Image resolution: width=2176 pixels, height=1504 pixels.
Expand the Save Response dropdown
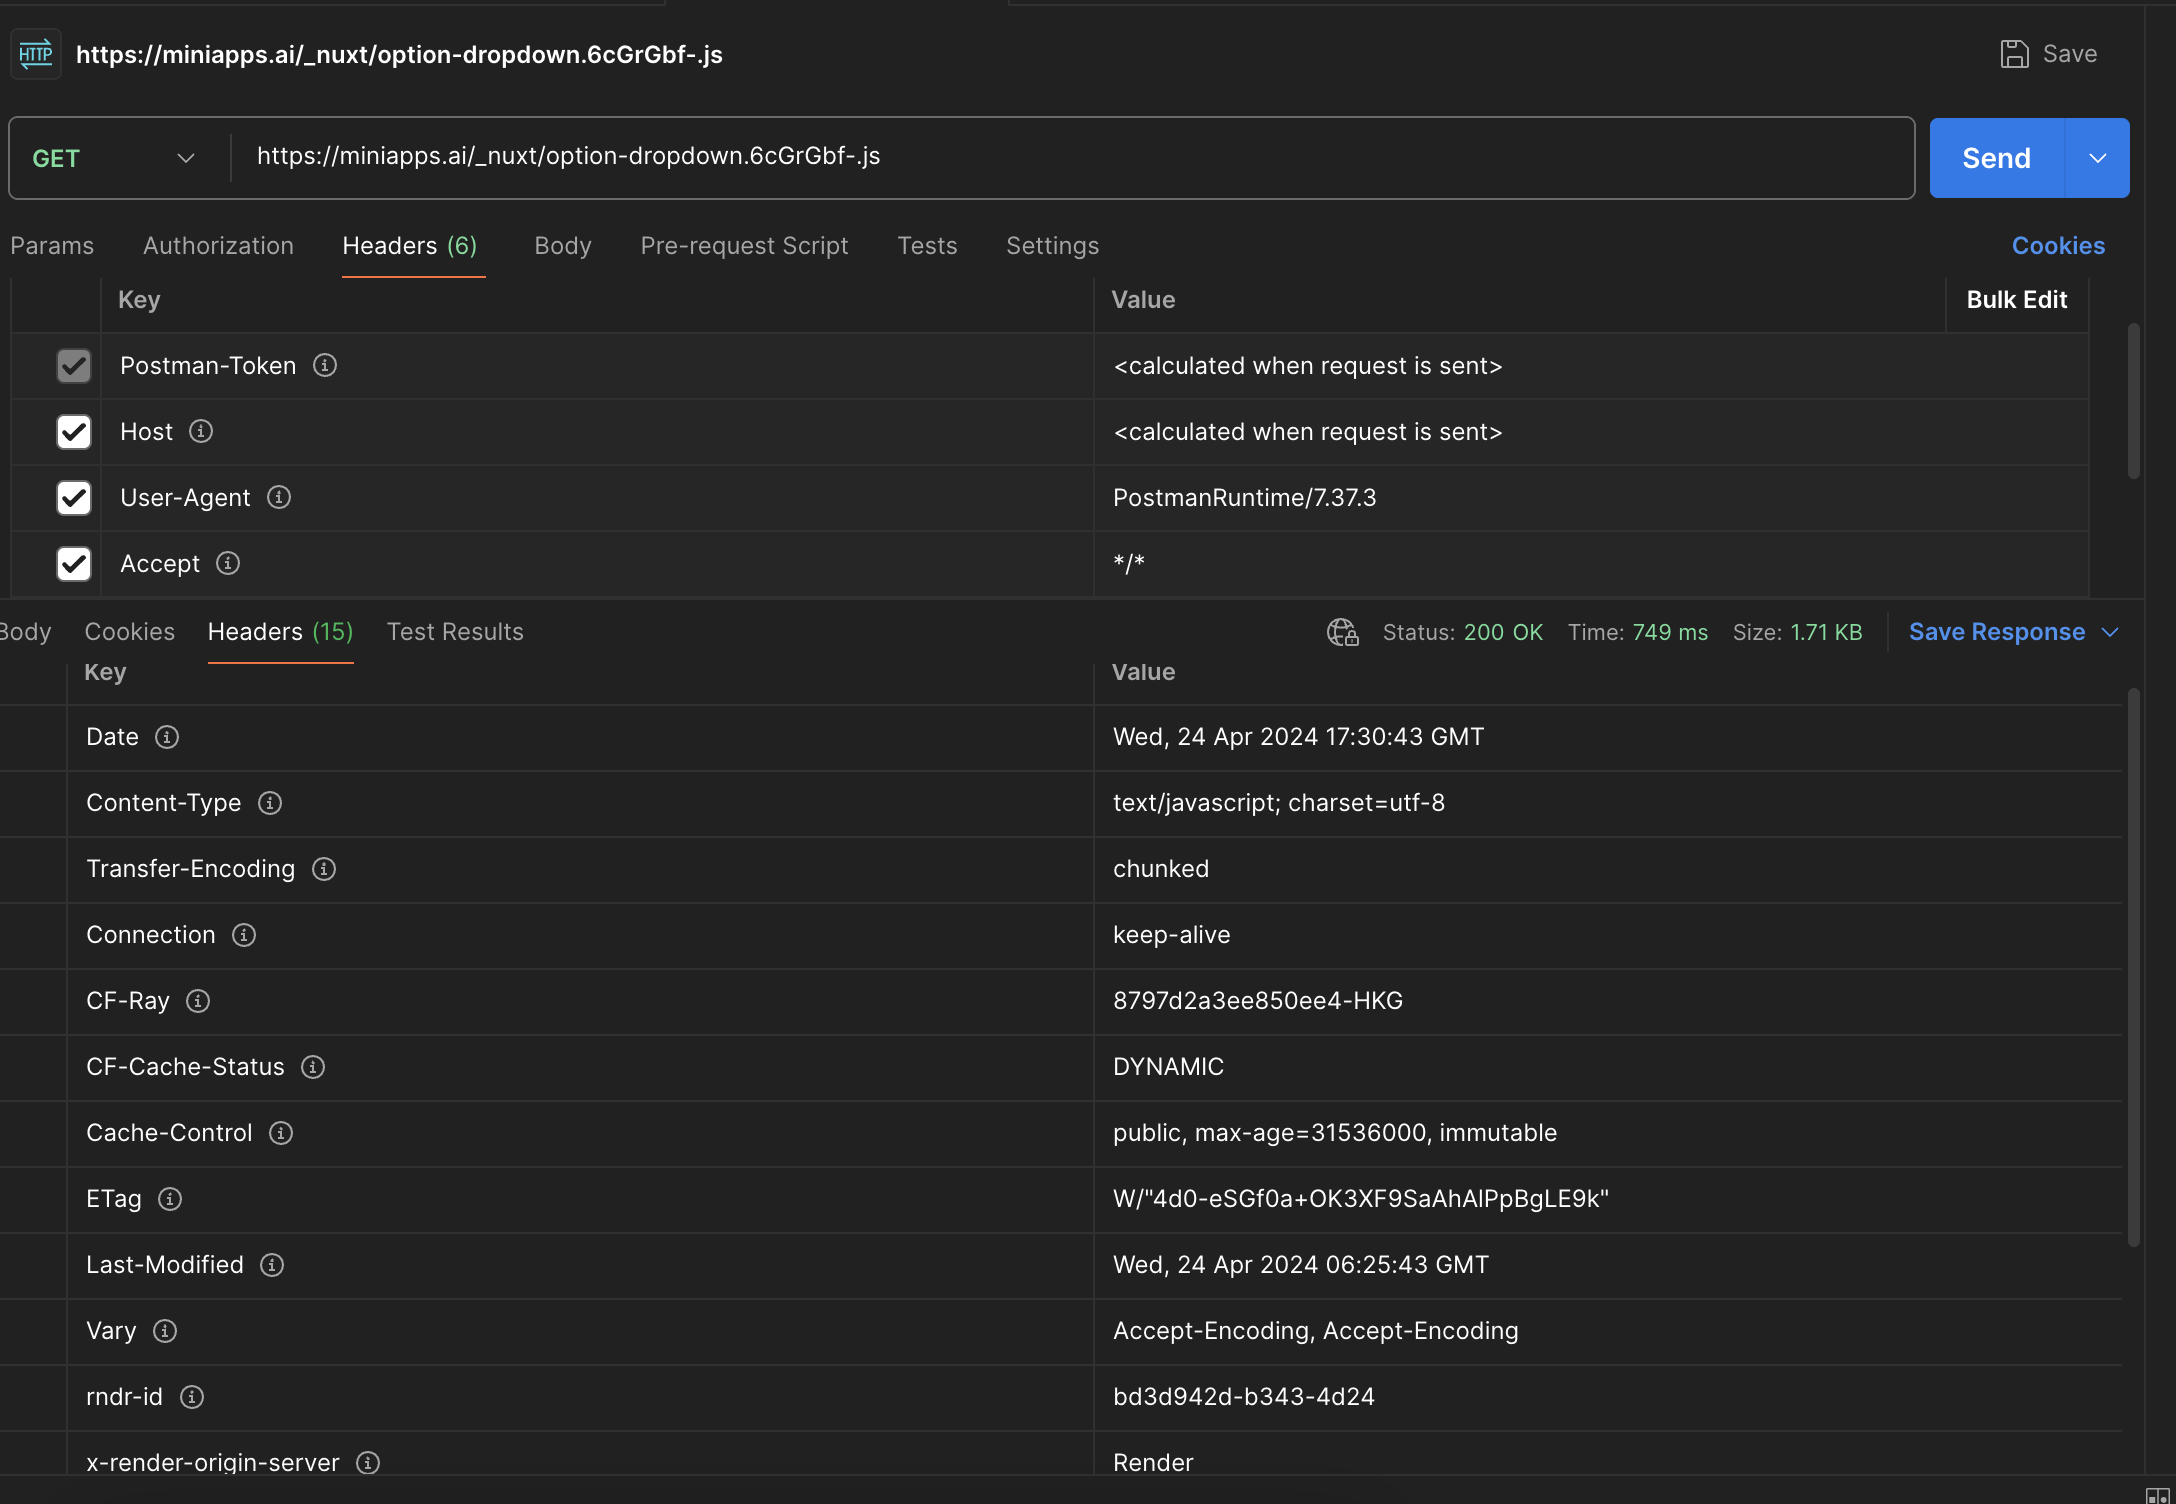point(2110,632)
